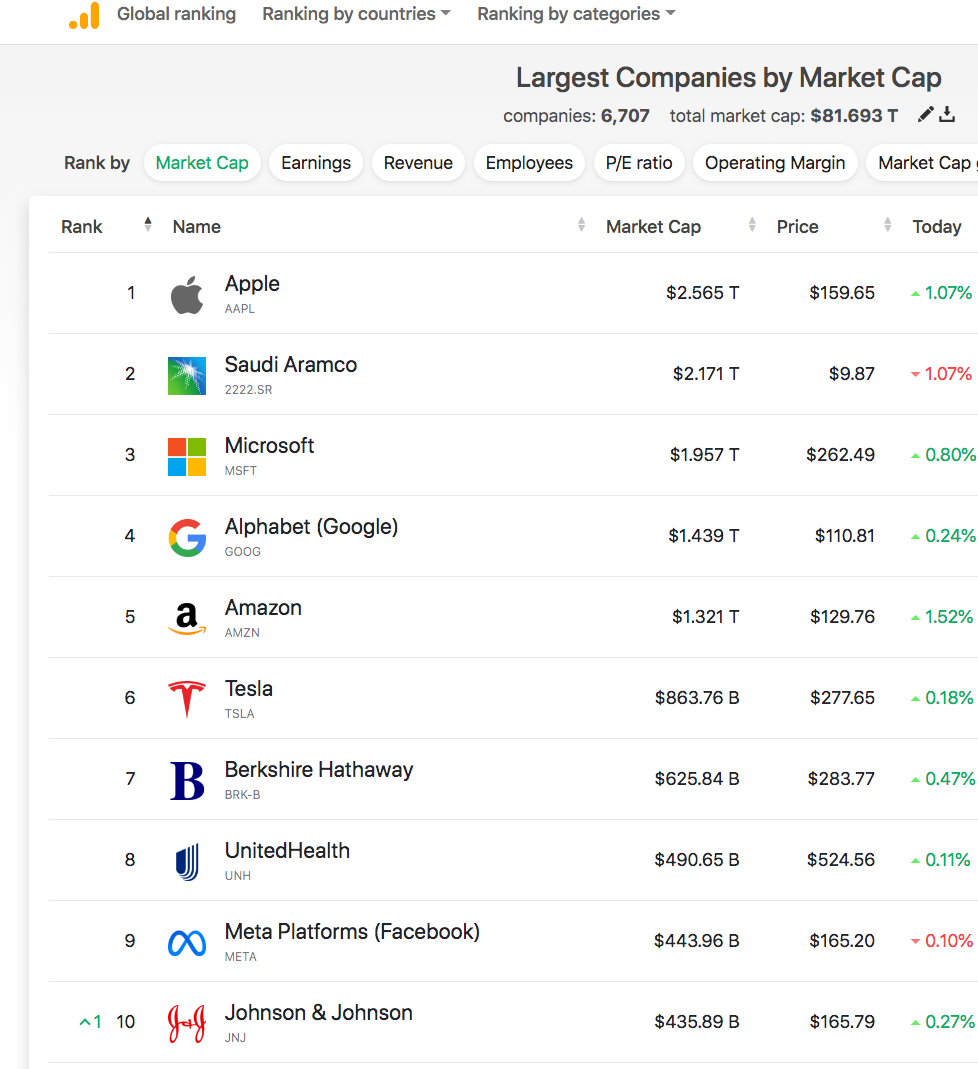
Task: Open the UnitedHealth company link
Action: click(287, 851)
